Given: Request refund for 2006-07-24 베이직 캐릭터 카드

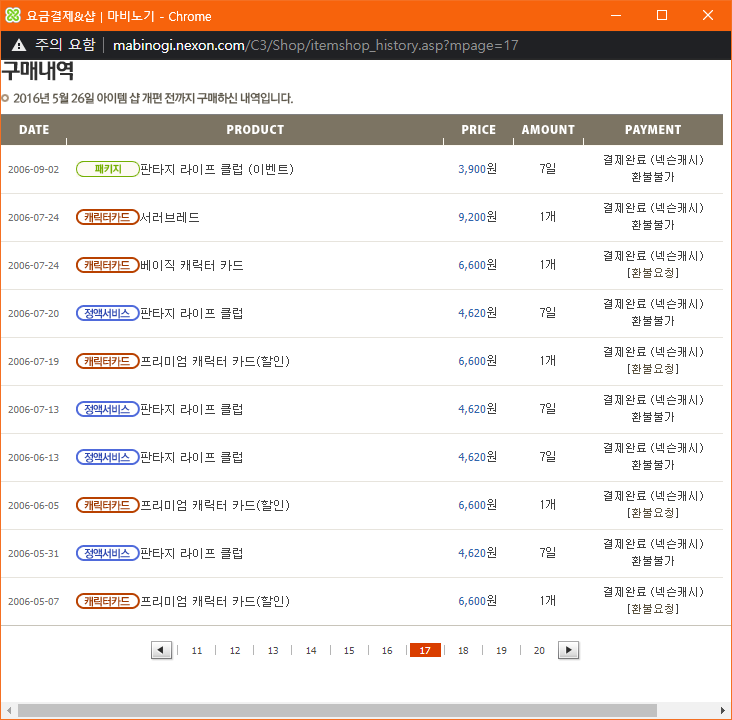Looking at the screenshot, I should point(653,273).
